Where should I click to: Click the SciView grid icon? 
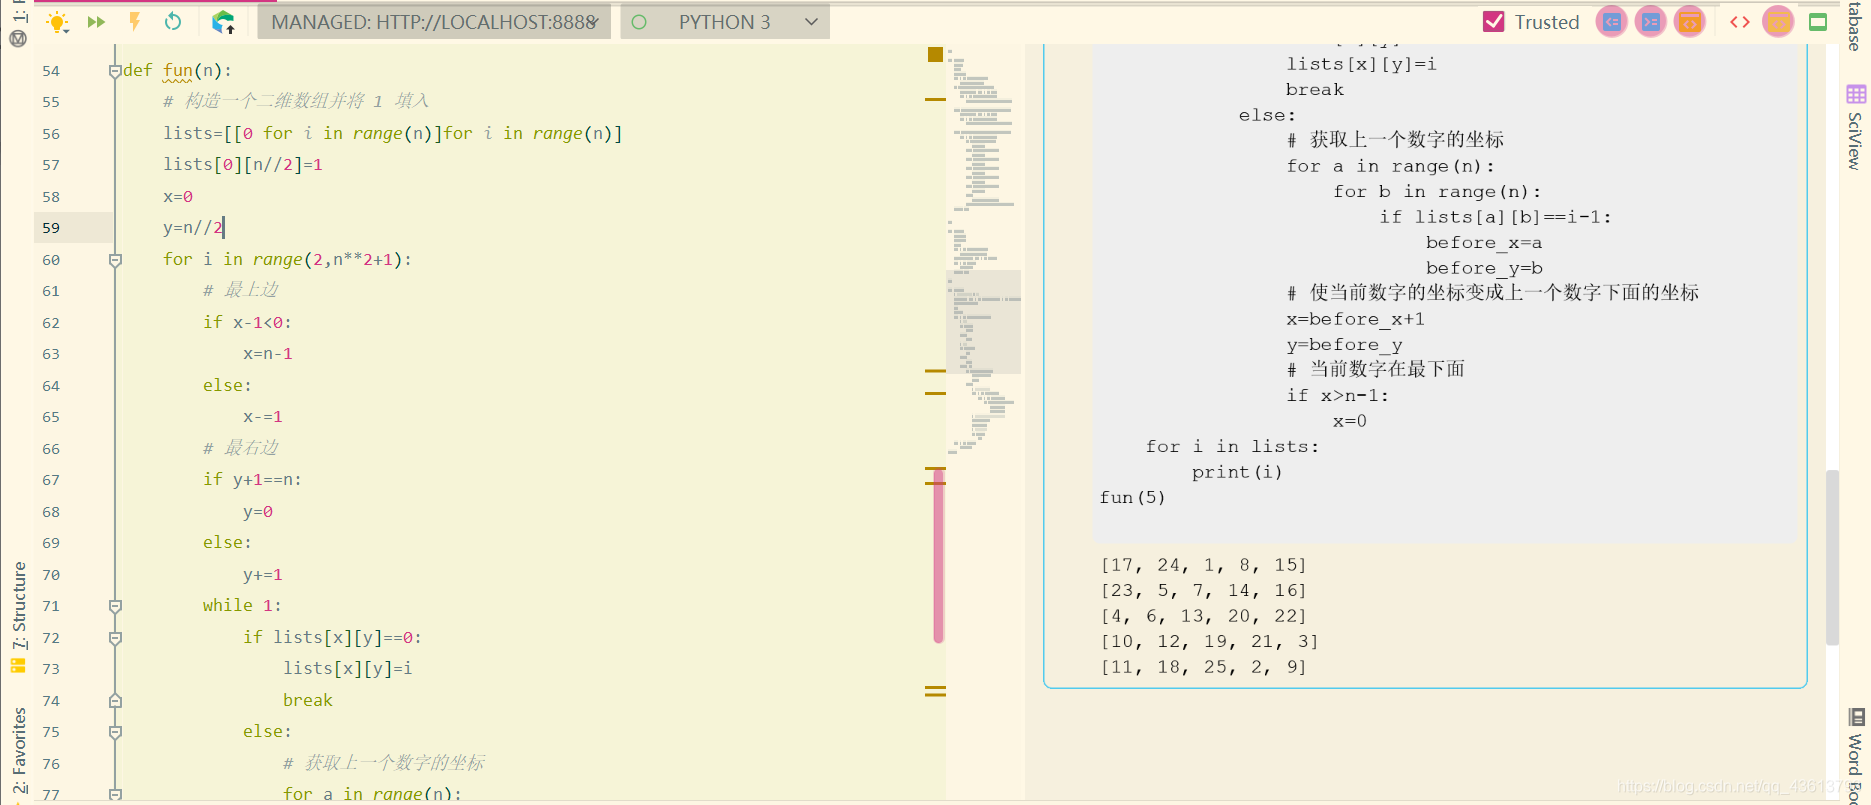pos(1856,94)
